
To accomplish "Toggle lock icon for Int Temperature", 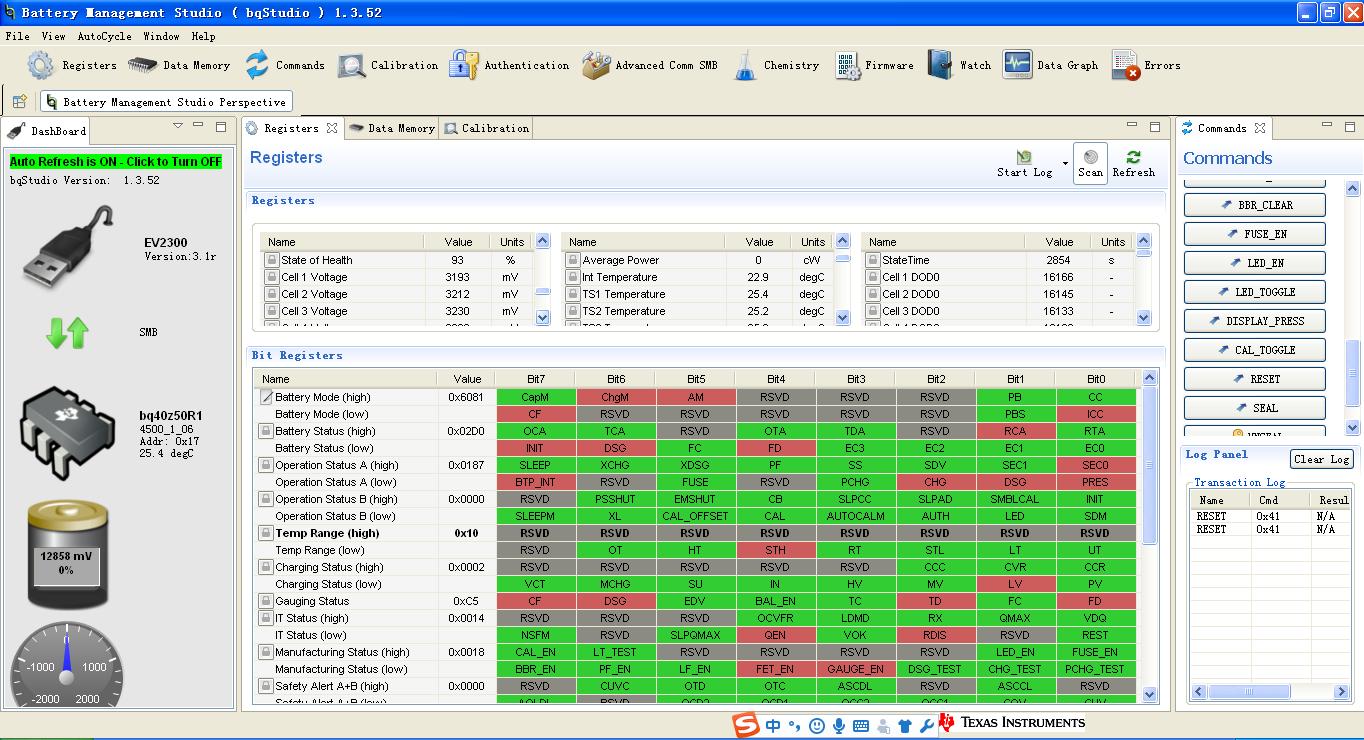I will (x=573, y=277).
